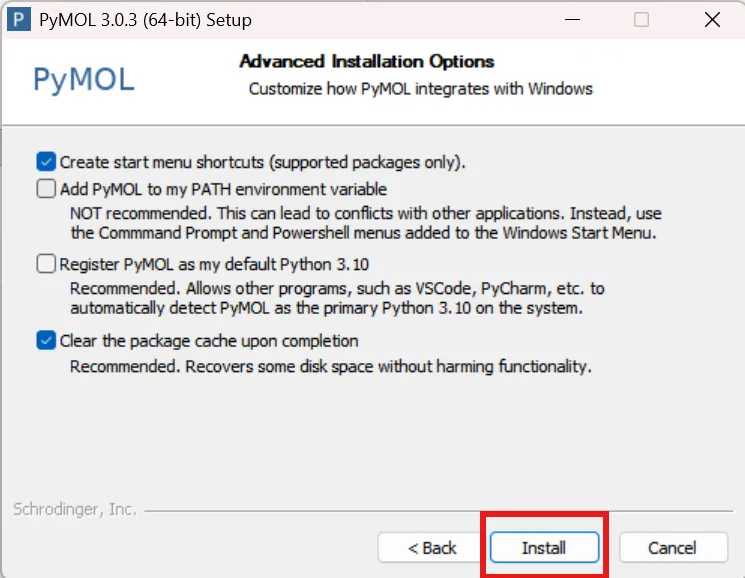Enable Add PyMOL to PATH checkbox
This screenshot has height=578, width=745.
click(x=46, y=189)
